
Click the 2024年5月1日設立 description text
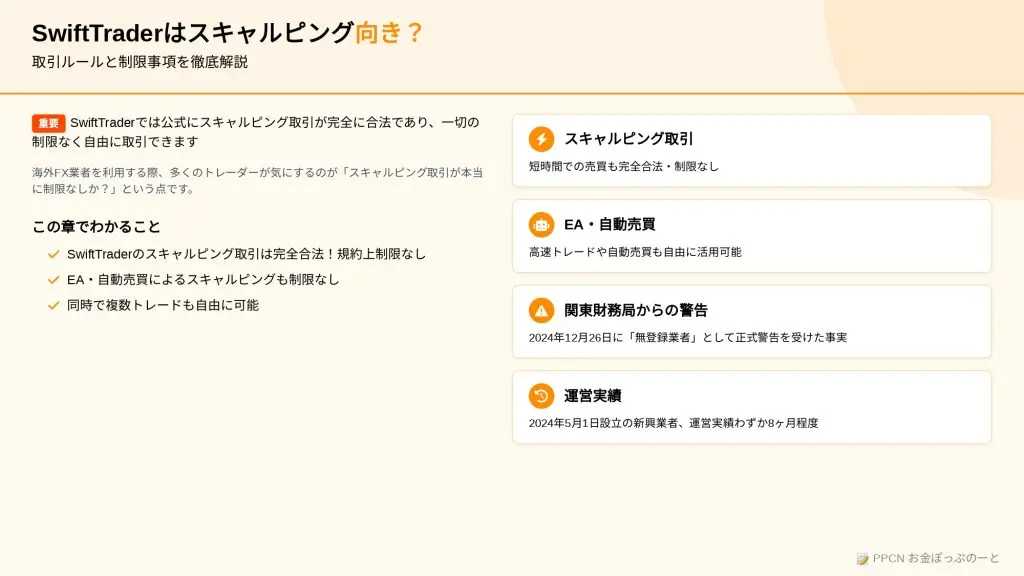pyautogui.click(x=673, y=423)
